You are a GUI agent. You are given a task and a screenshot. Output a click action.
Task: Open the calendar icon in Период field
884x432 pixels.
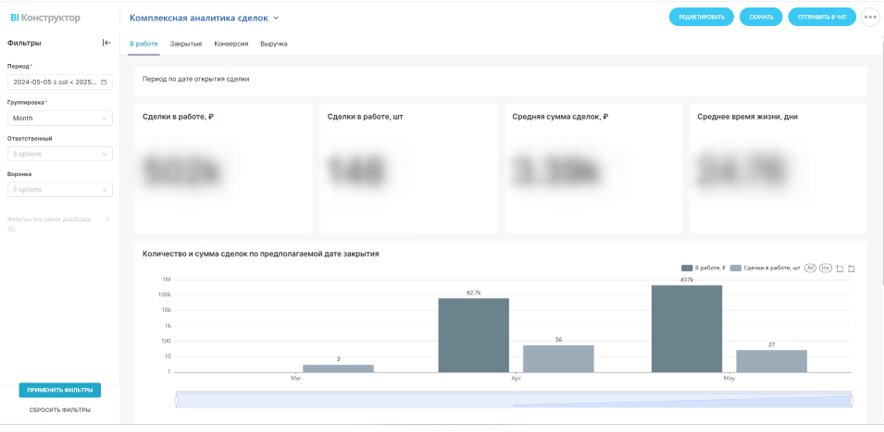point(104,82)
